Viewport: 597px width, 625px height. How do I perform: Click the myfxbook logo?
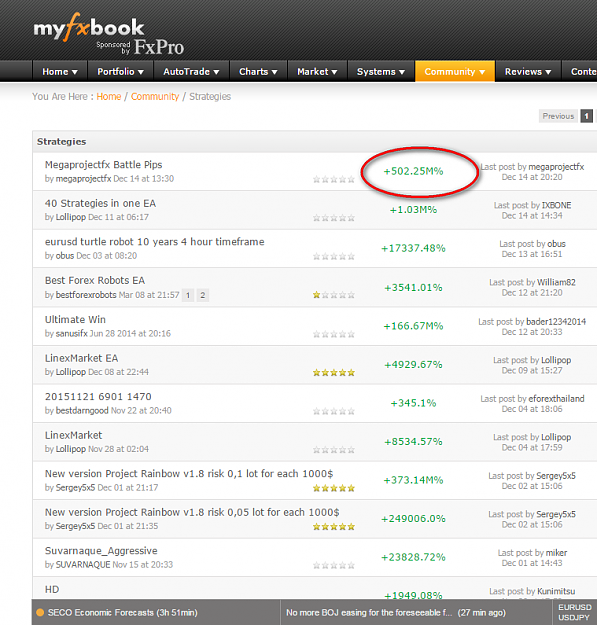click(88, 27)
